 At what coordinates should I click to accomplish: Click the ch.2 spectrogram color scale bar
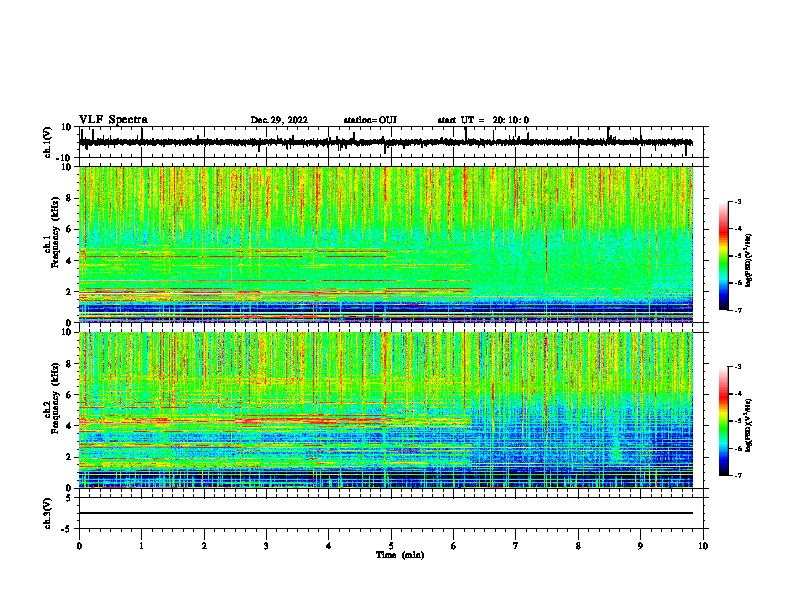coord(723,421)
